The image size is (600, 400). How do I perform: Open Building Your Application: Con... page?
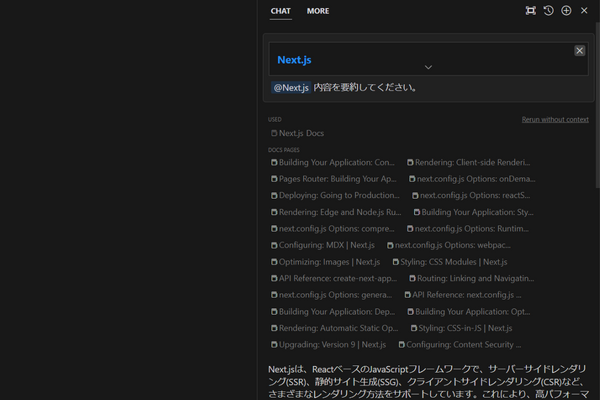(x=333, y=162)
